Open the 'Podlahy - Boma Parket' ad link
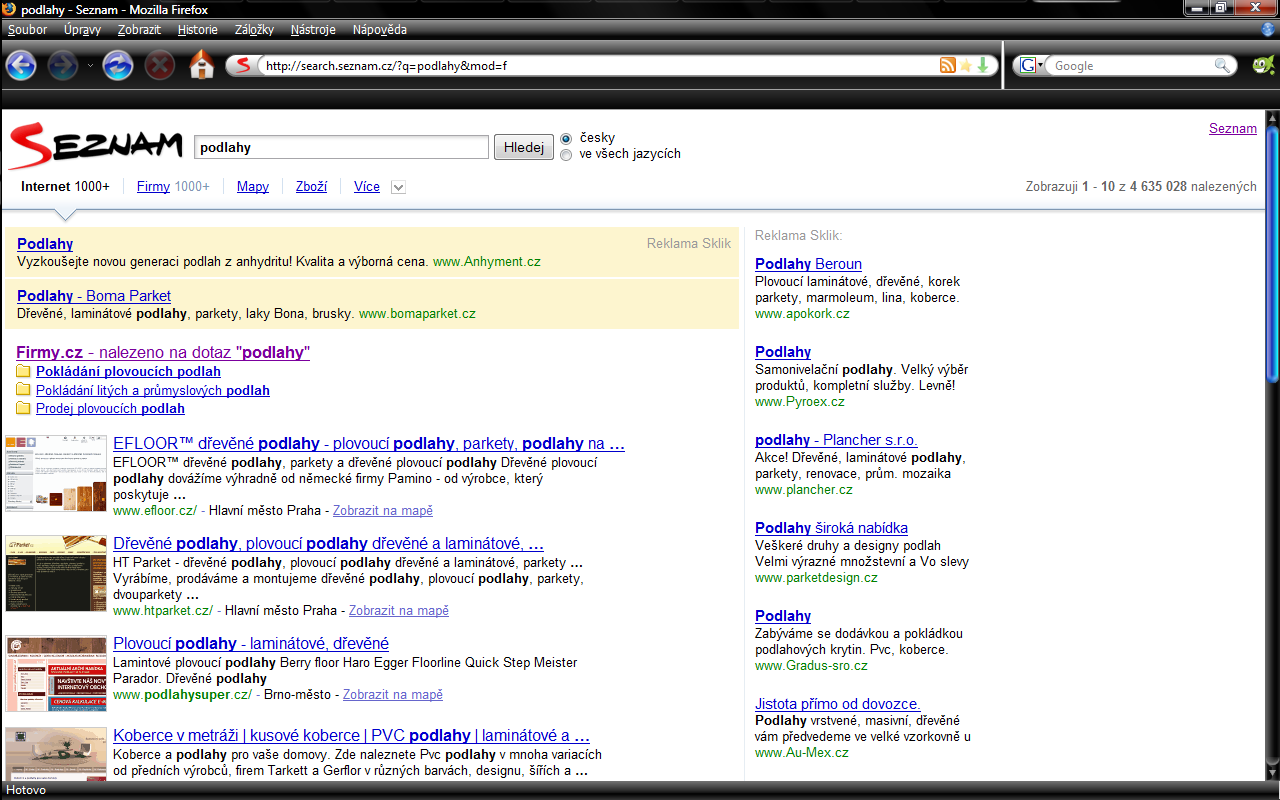This screenshot has width=1280, height=800. point(94,296)
